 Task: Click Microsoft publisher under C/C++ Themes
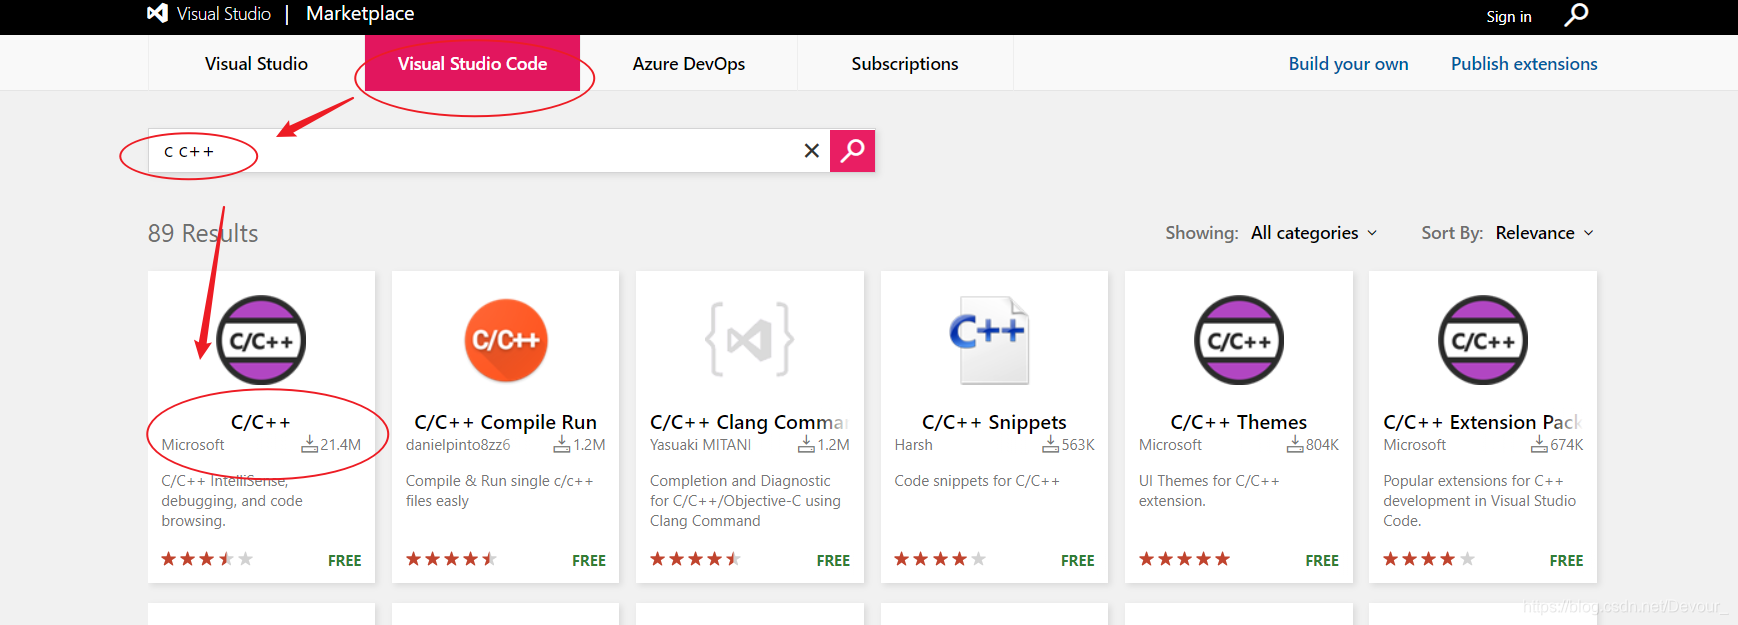point(1170,444)
